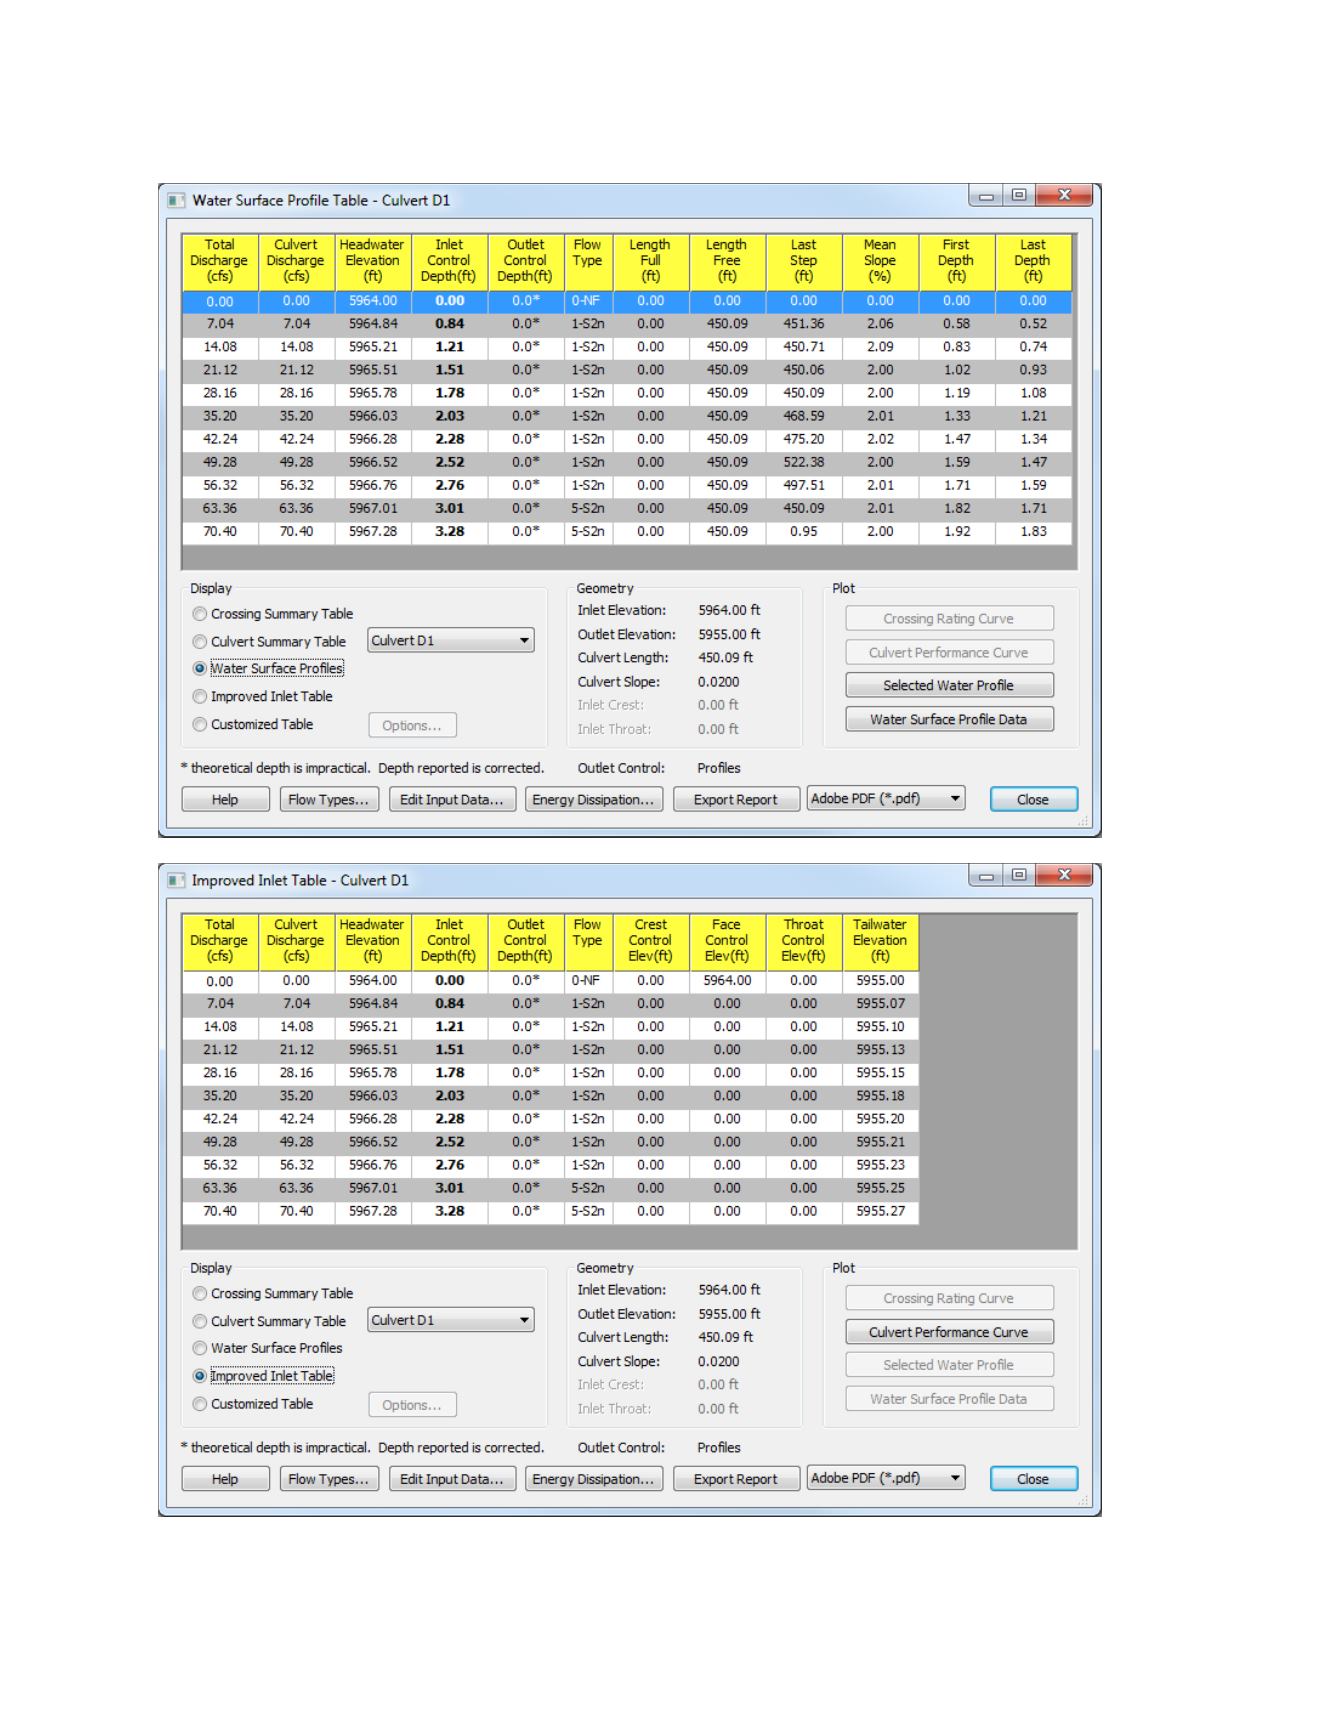
Task: Click 5955.27 tailwater elevation cell
Action: click(880, 1212)
